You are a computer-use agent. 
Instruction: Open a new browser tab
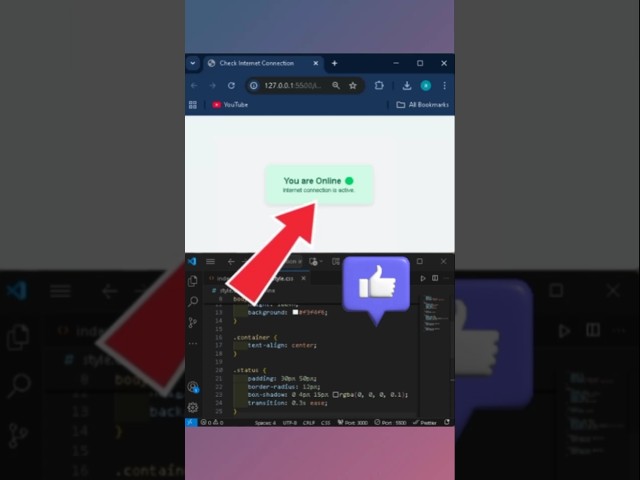click(x=334, y=63)
